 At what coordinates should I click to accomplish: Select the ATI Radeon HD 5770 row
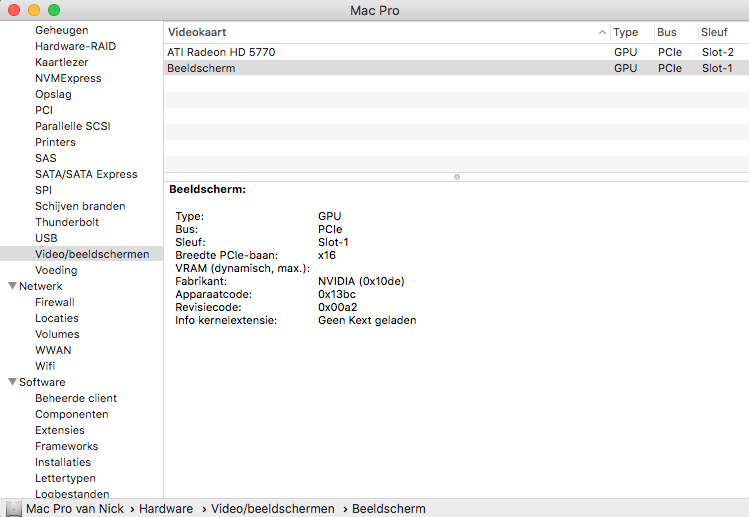tap(456, 52)
